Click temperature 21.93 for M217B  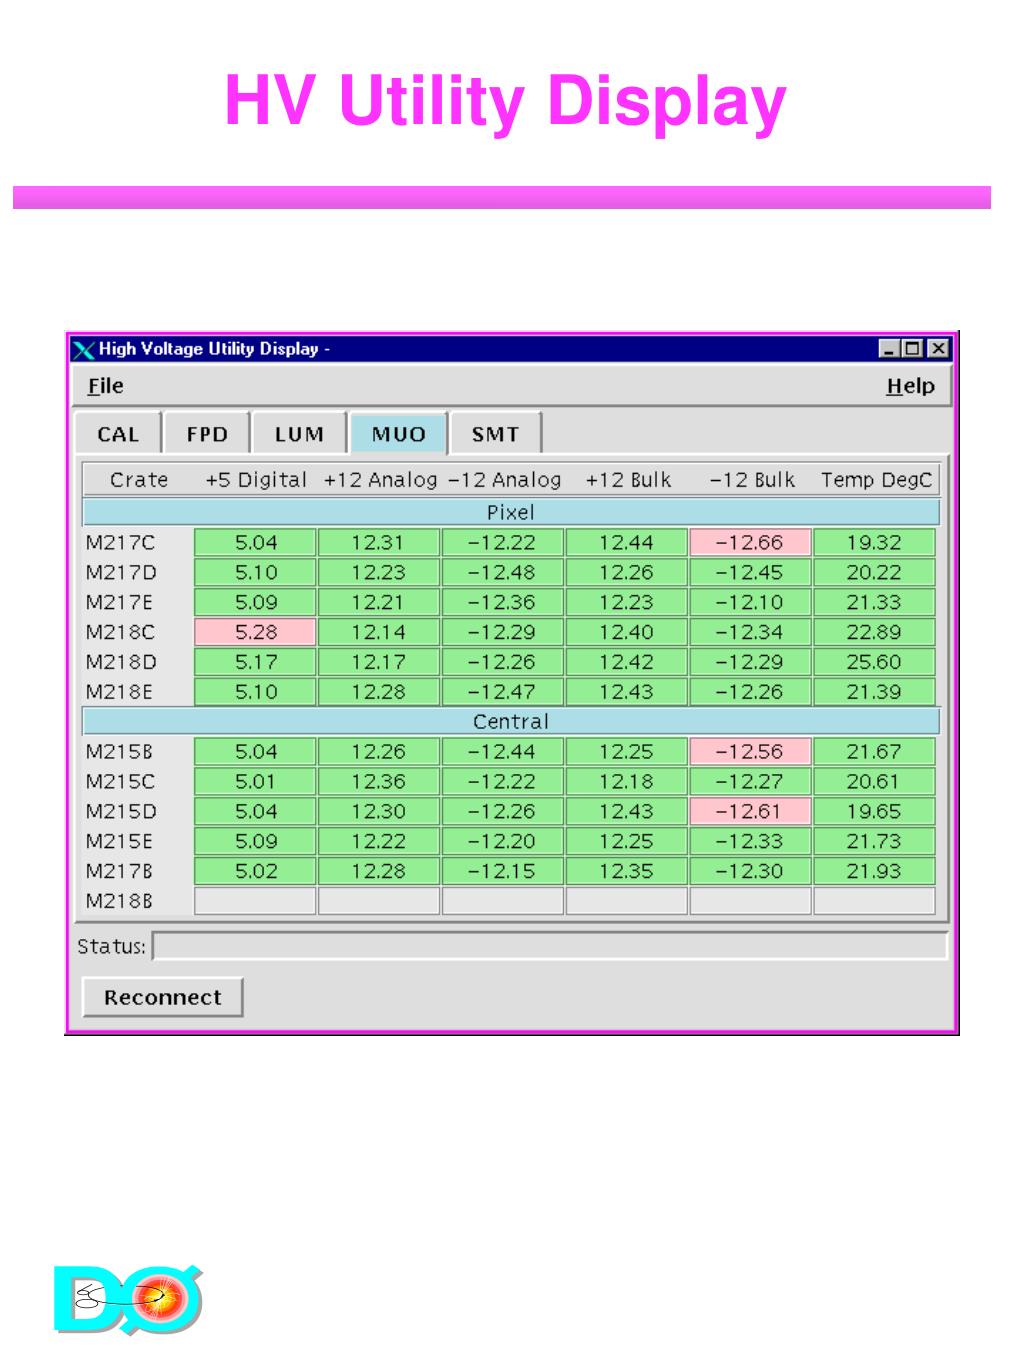click(874, 871)
